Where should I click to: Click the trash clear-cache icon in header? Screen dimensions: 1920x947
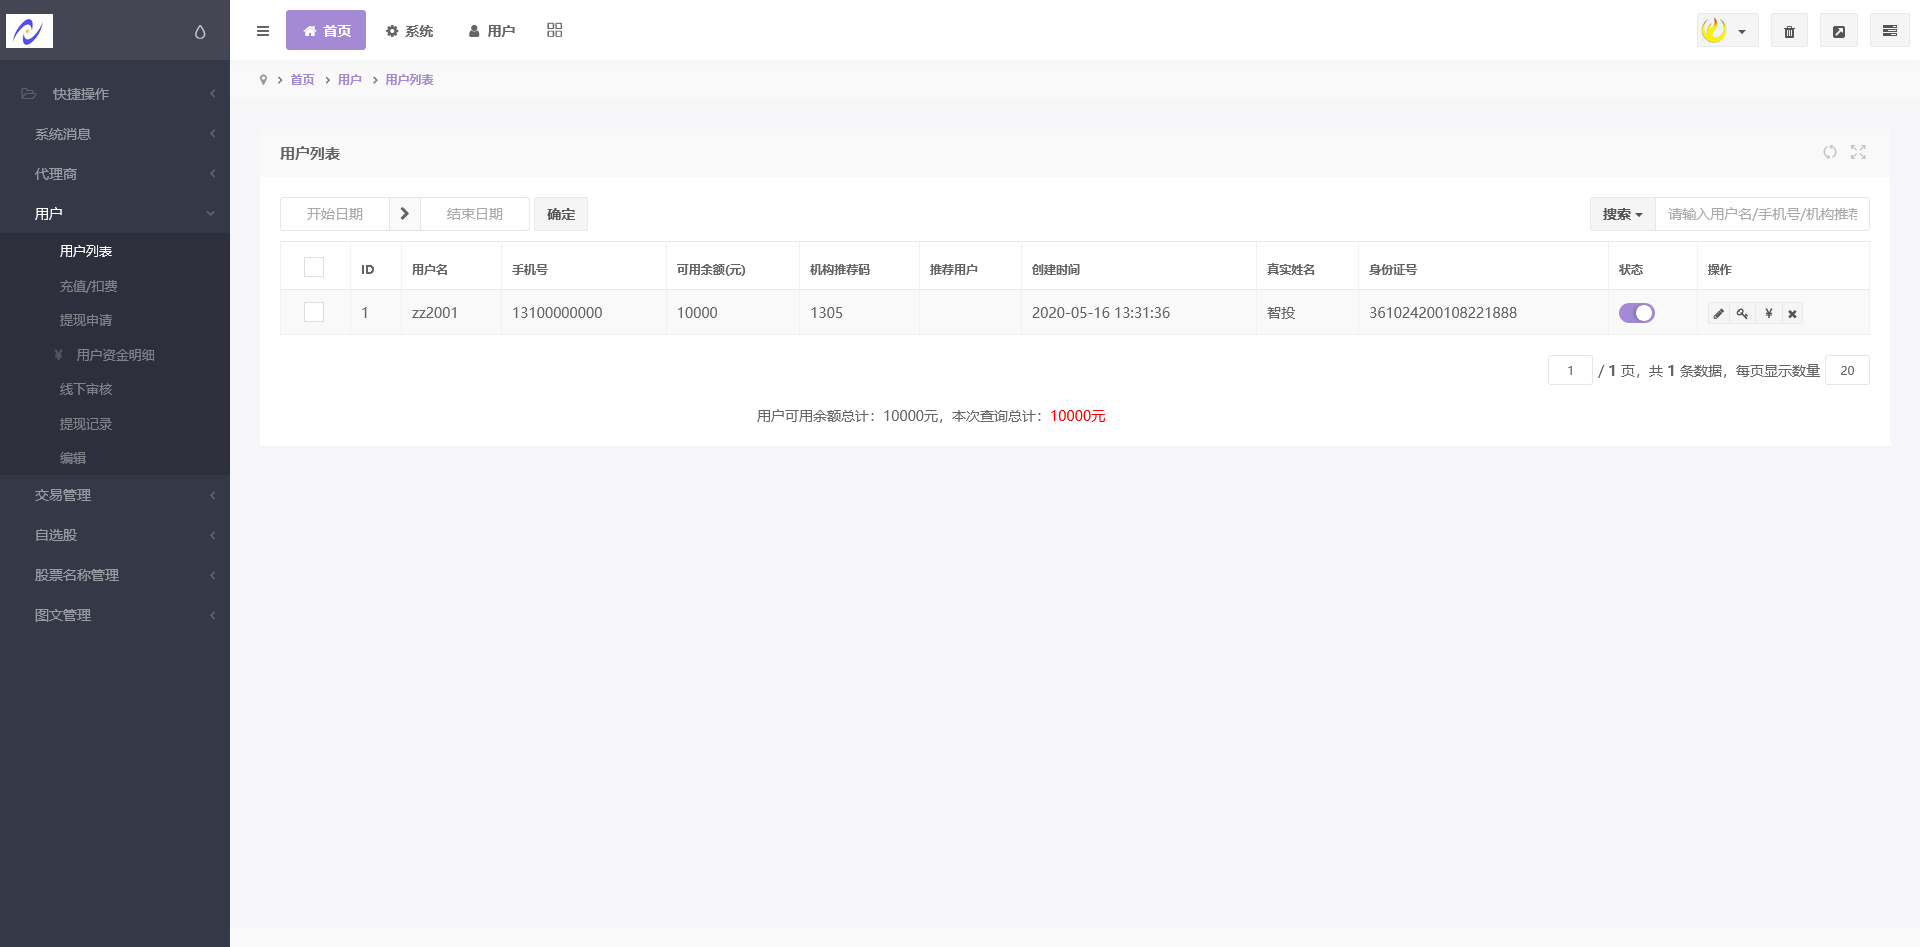click(x=1789, y=31)
